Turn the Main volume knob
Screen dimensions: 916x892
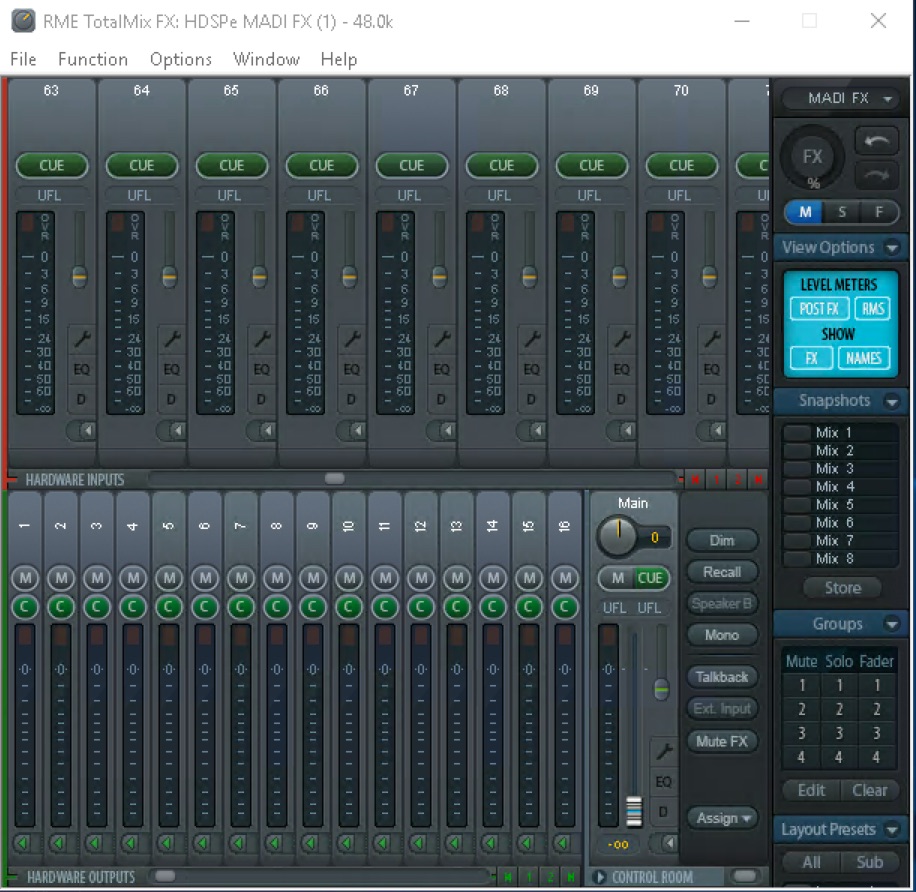click(617, 536)
